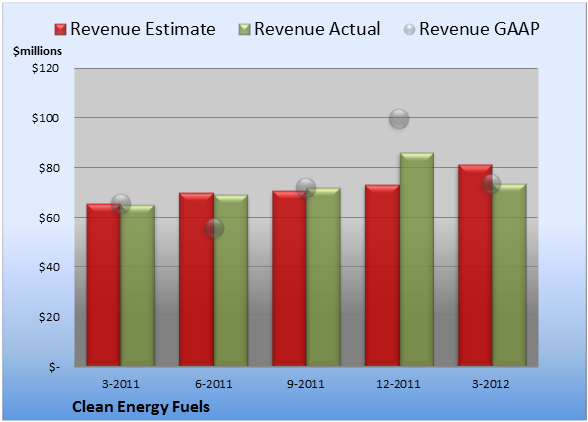This screenshot has width=588, height=422.
Task: Click the "3-2011" x-axis label
Action: coord(121,384)
